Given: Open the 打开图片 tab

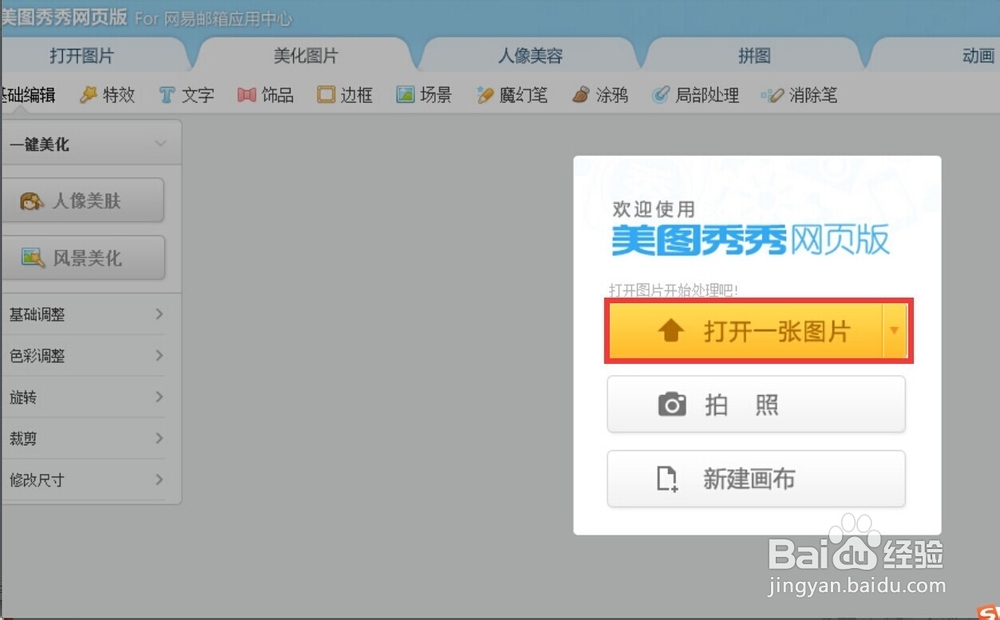Looking at the screenshot, I should 82,55.
